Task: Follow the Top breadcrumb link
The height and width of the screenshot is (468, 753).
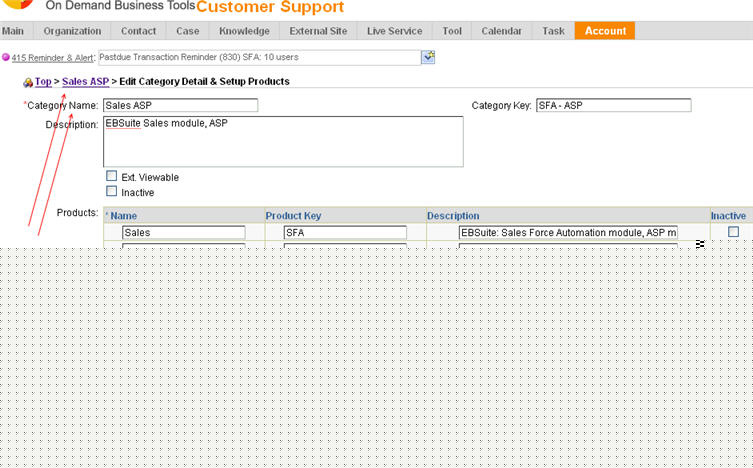Action: [43, 81]
